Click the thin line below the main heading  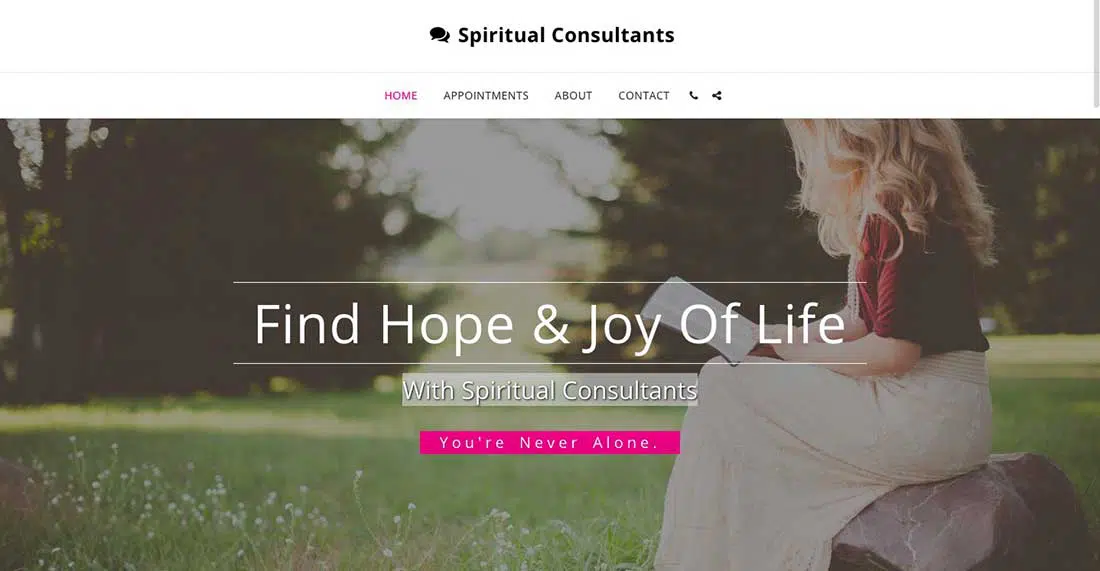[550, 363]
